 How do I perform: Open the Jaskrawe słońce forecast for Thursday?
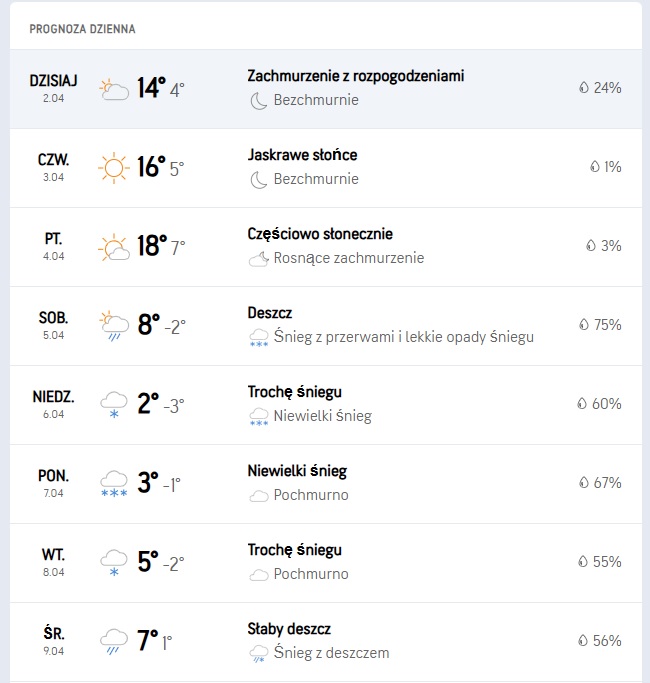pyautogui.click(x=302, y=155)
